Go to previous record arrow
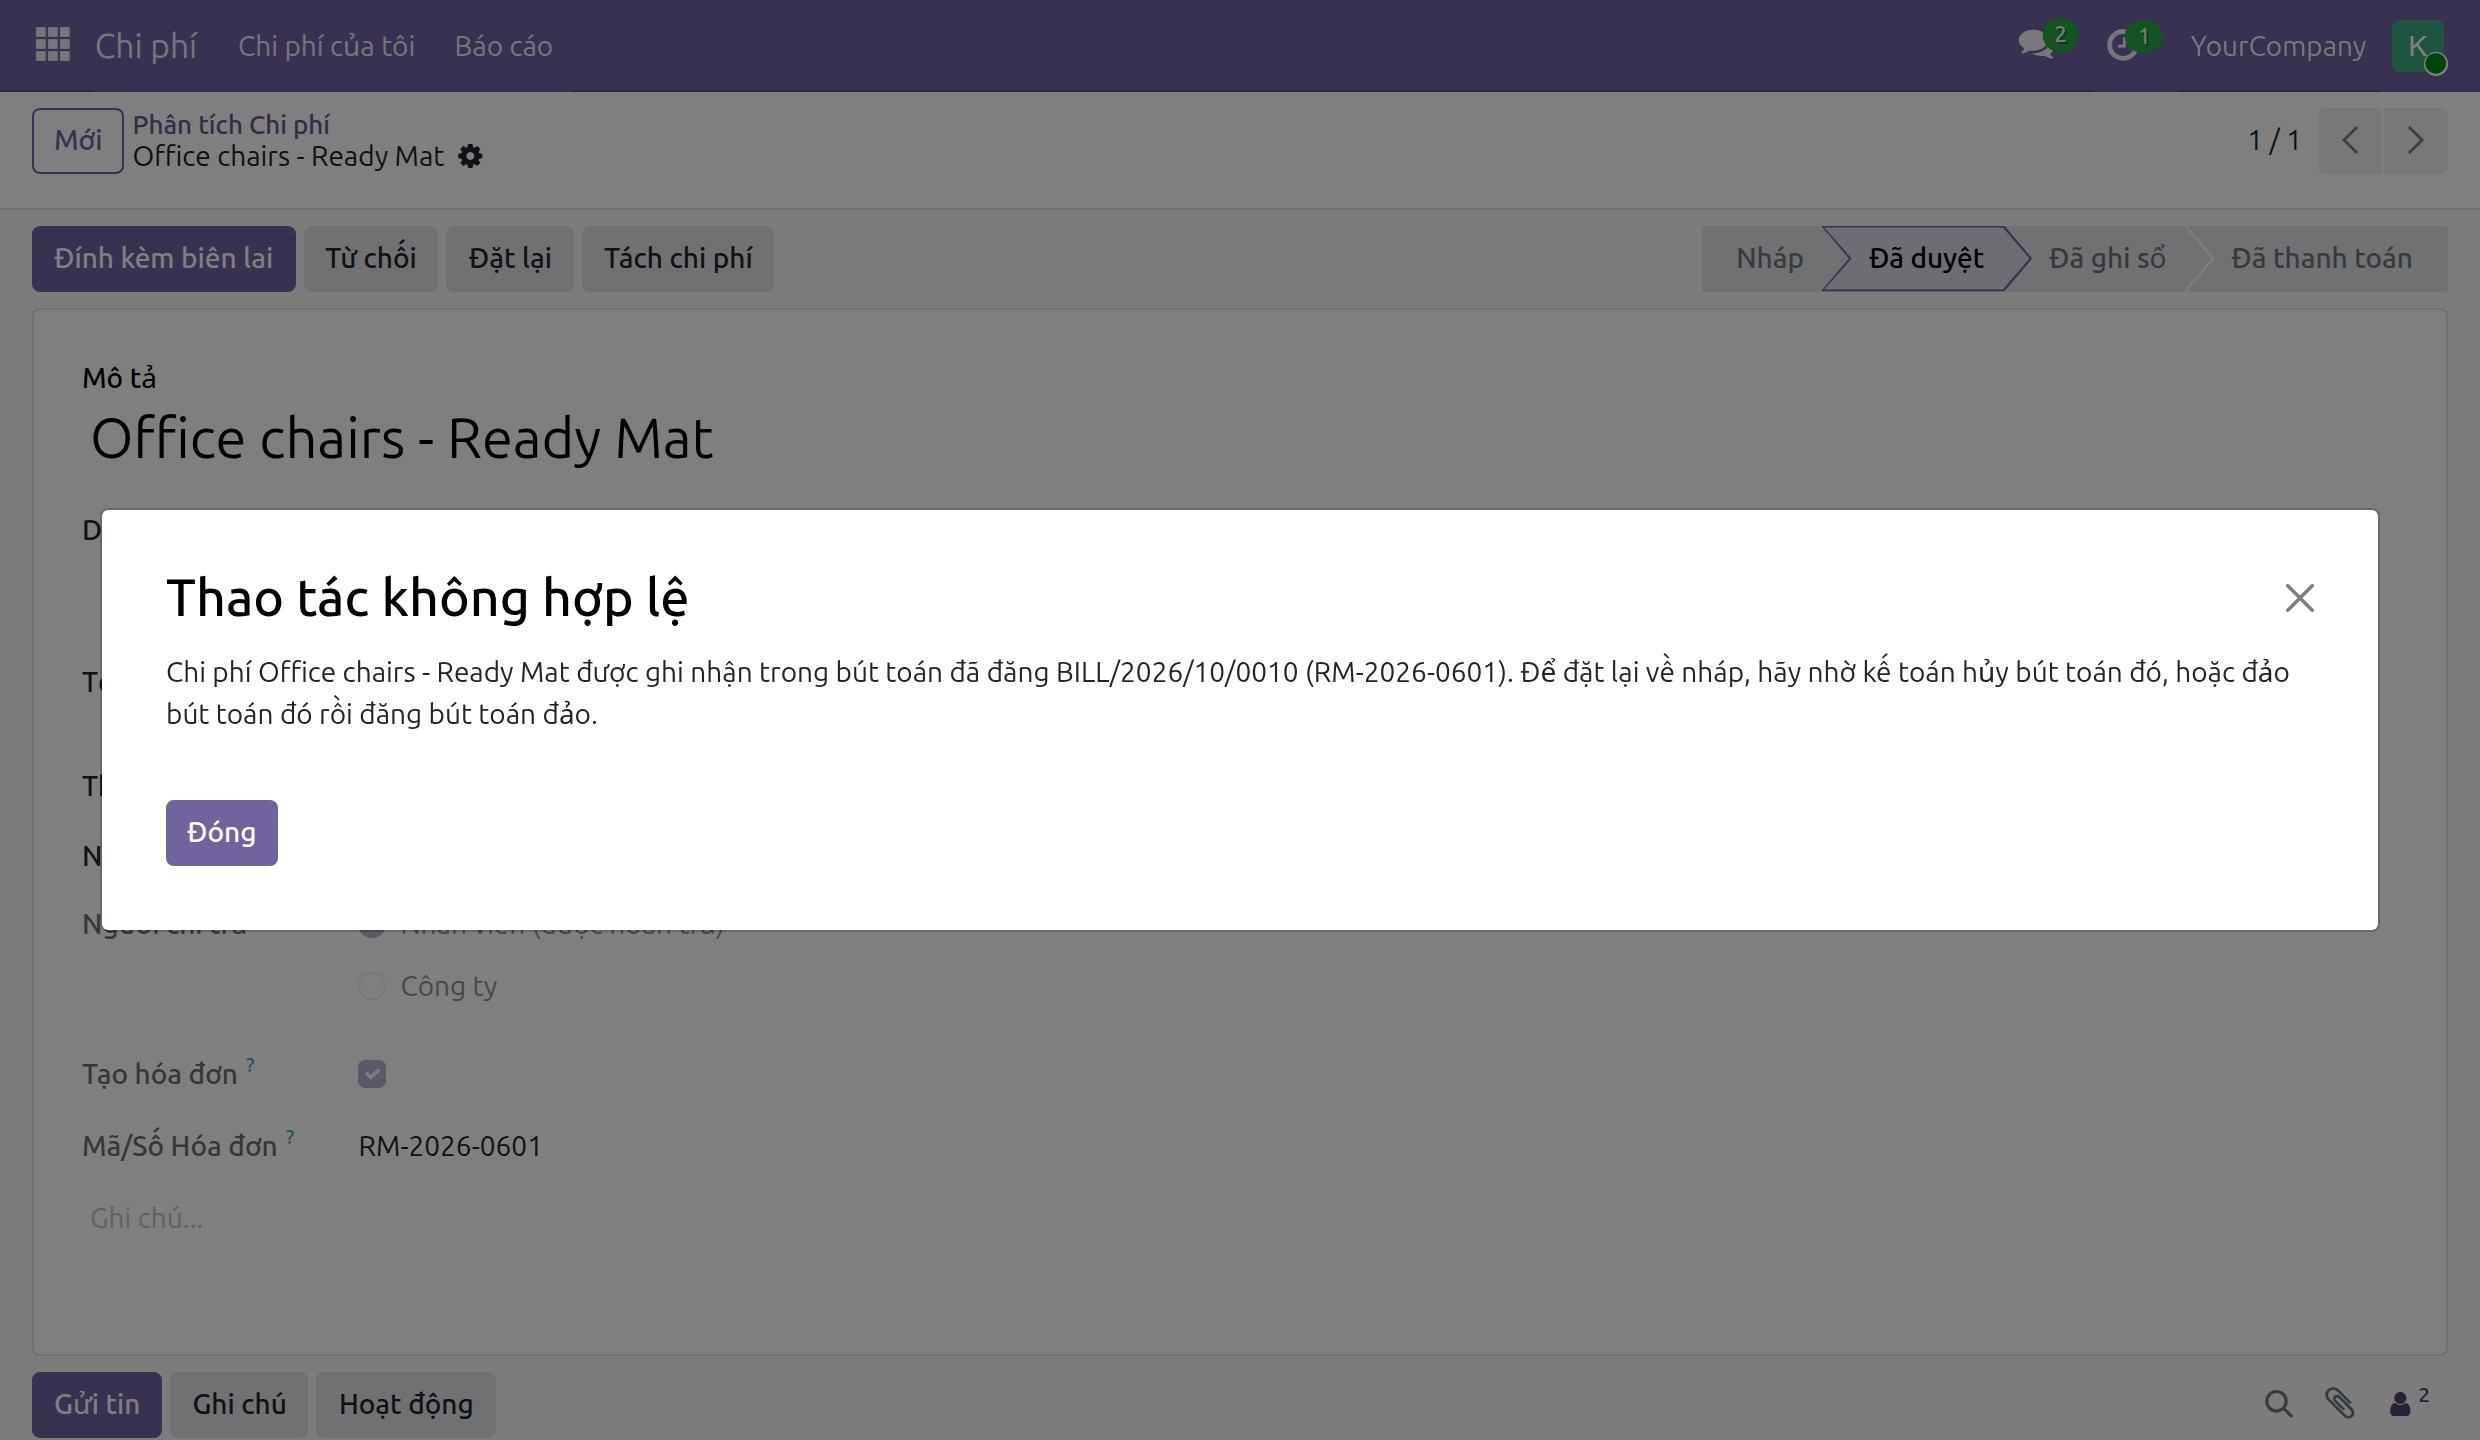The width and height of the screenshot is (2480, 1440). (x=2350, y=140)
